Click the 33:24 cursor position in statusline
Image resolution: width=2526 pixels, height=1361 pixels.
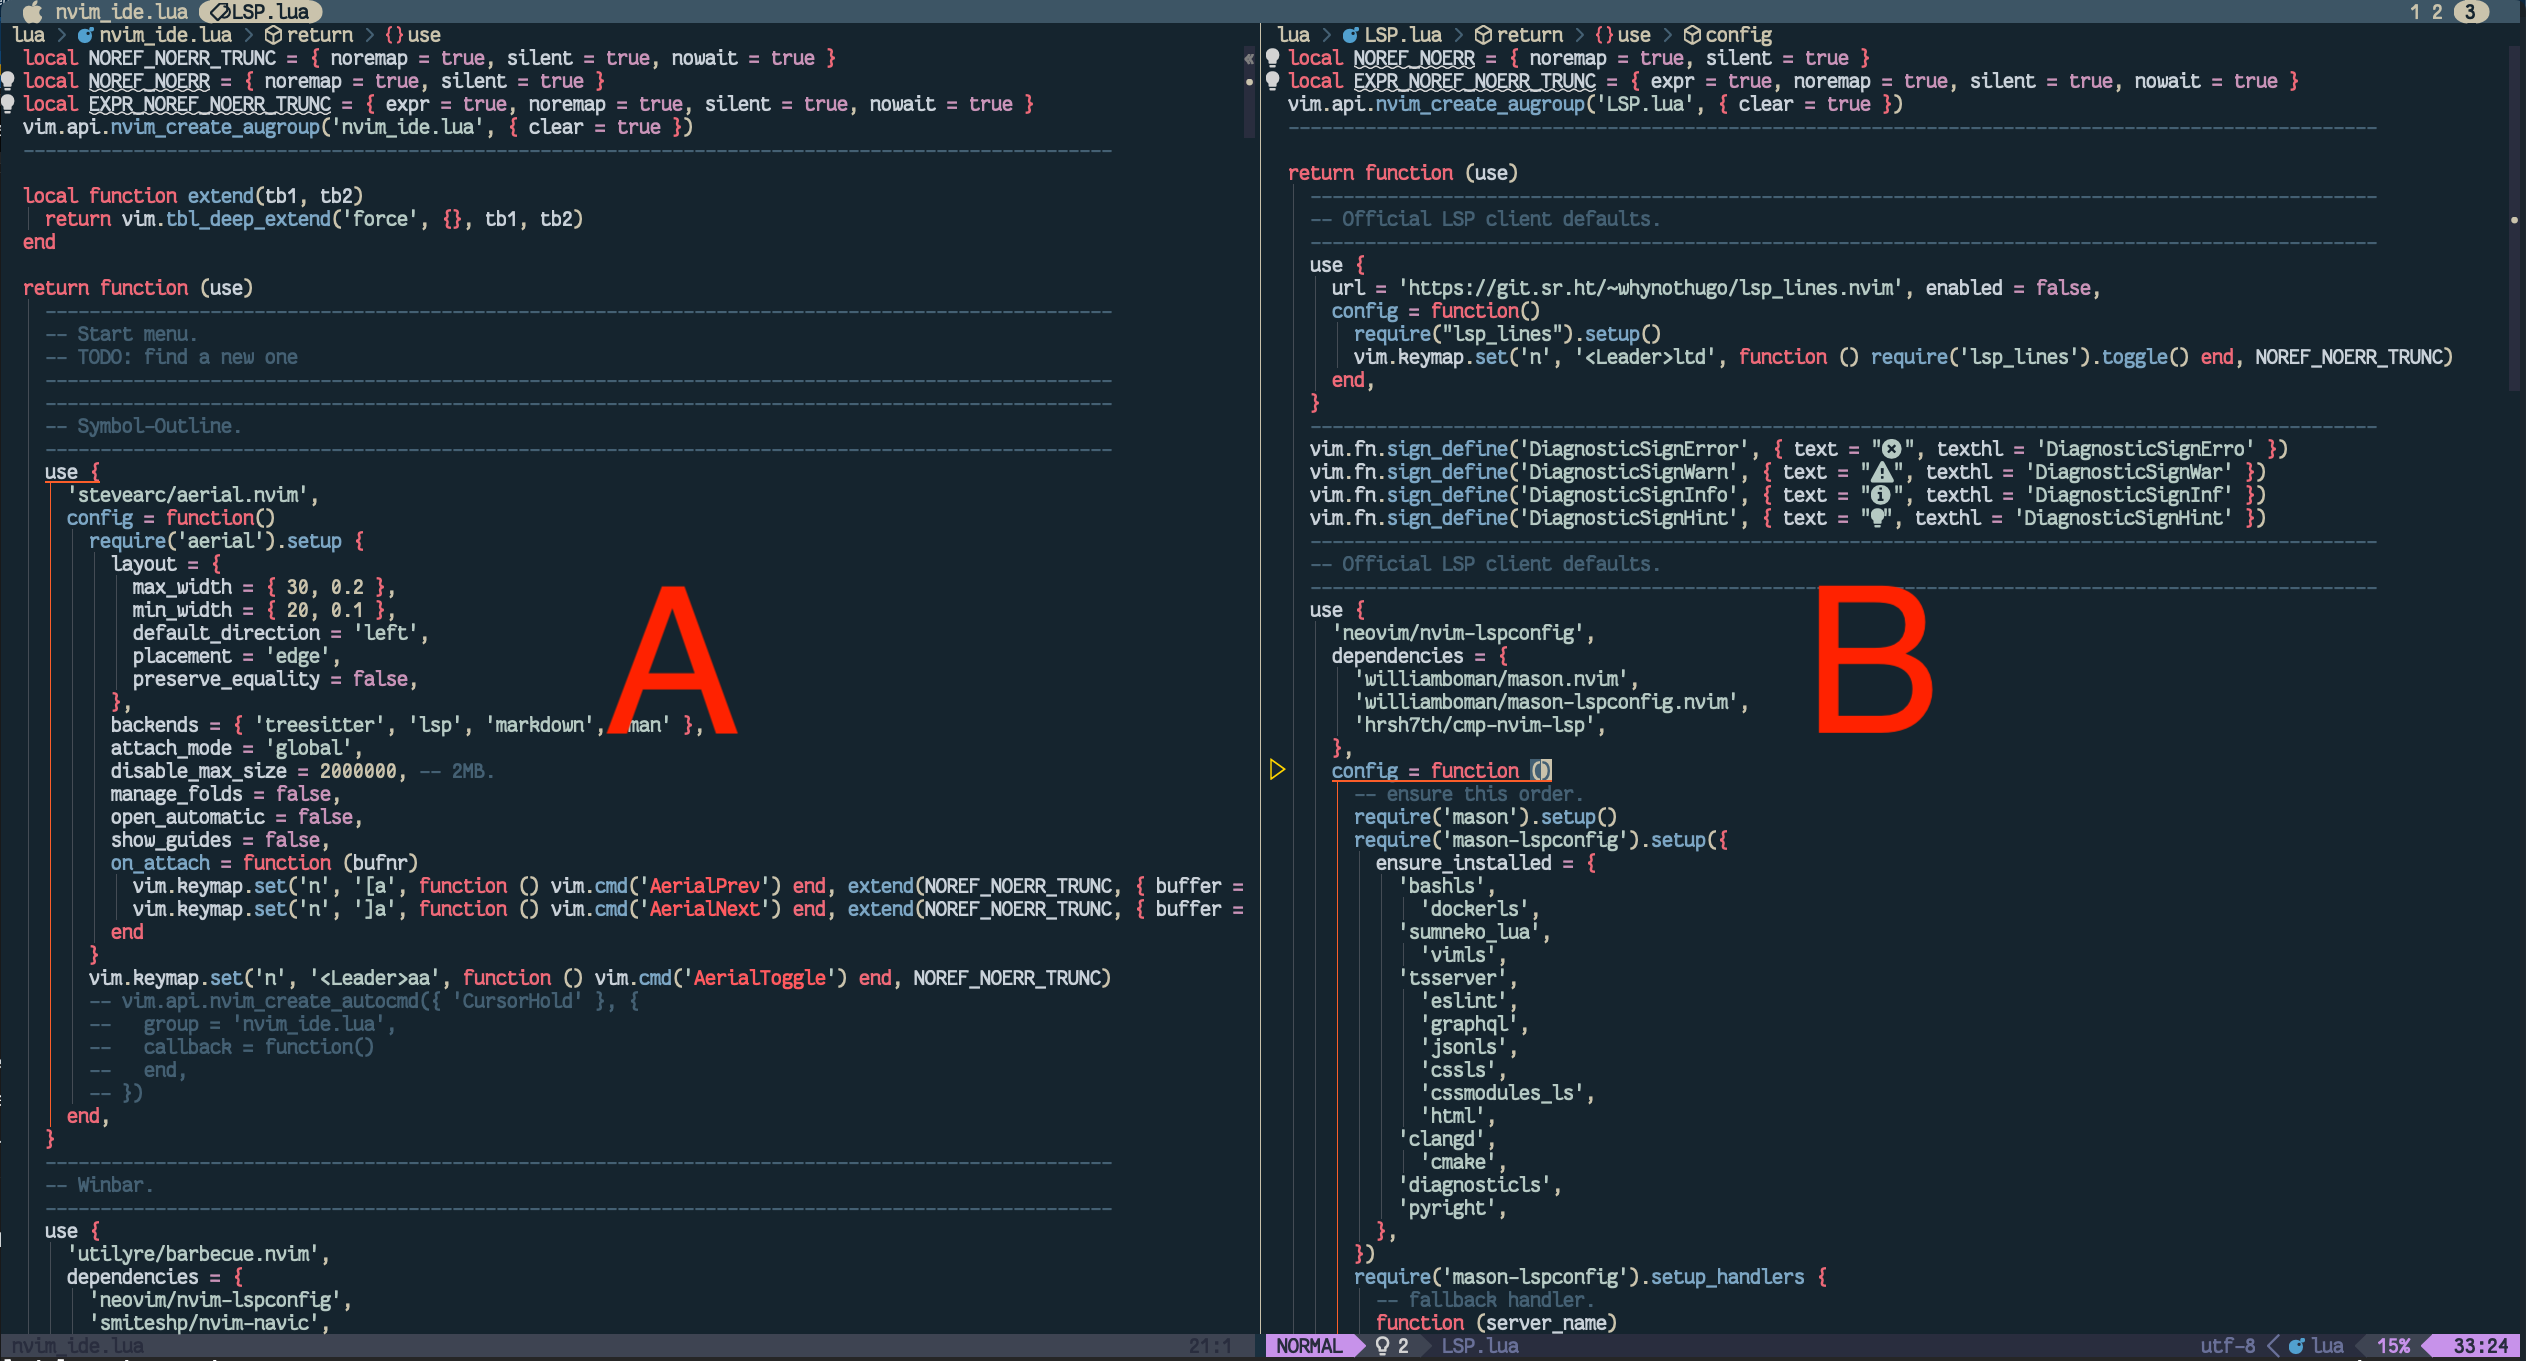coord(2480,1346)
